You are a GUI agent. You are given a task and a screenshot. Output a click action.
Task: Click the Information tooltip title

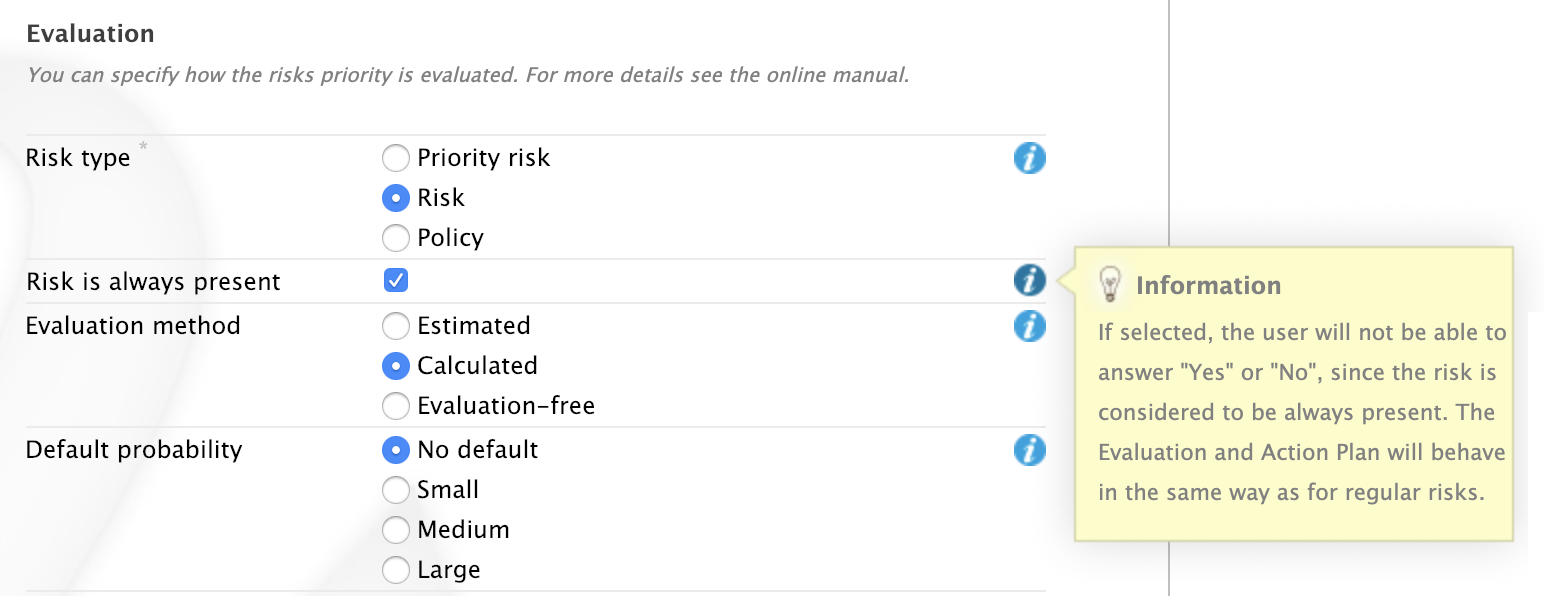pos(1208,286)
